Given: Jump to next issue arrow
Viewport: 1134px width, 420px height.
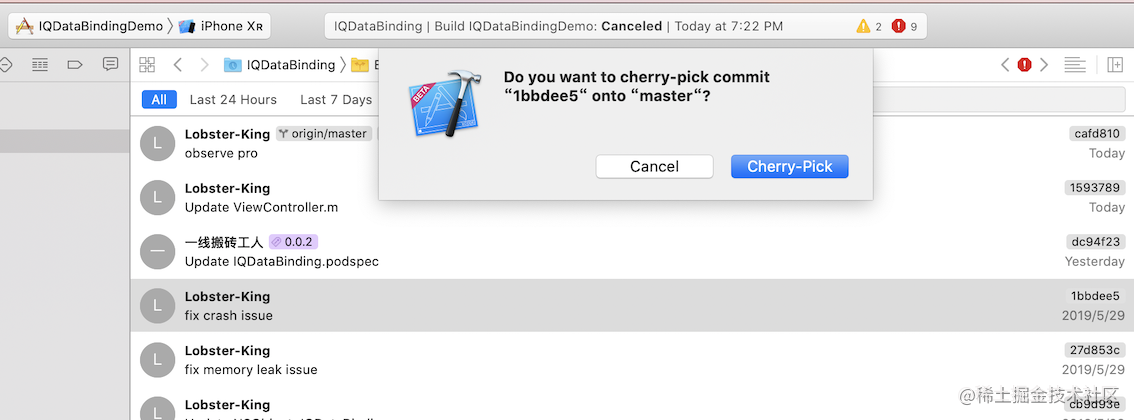Looking at the screenshot, I should (x=1044, y=65).
